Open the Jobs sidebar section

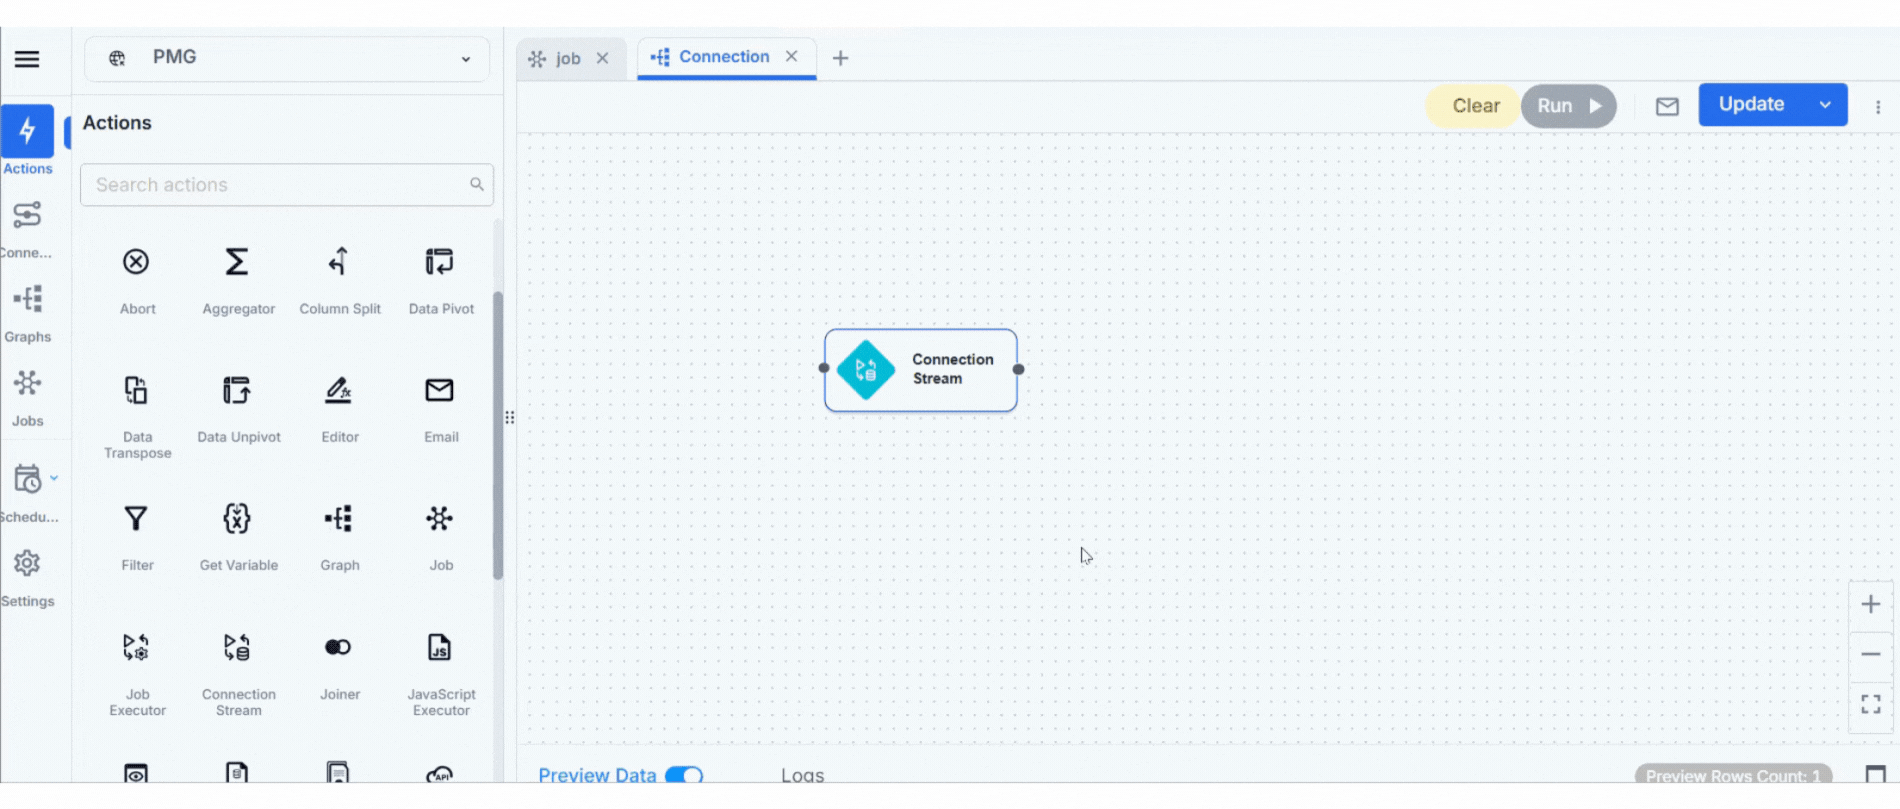coord(27,397)
